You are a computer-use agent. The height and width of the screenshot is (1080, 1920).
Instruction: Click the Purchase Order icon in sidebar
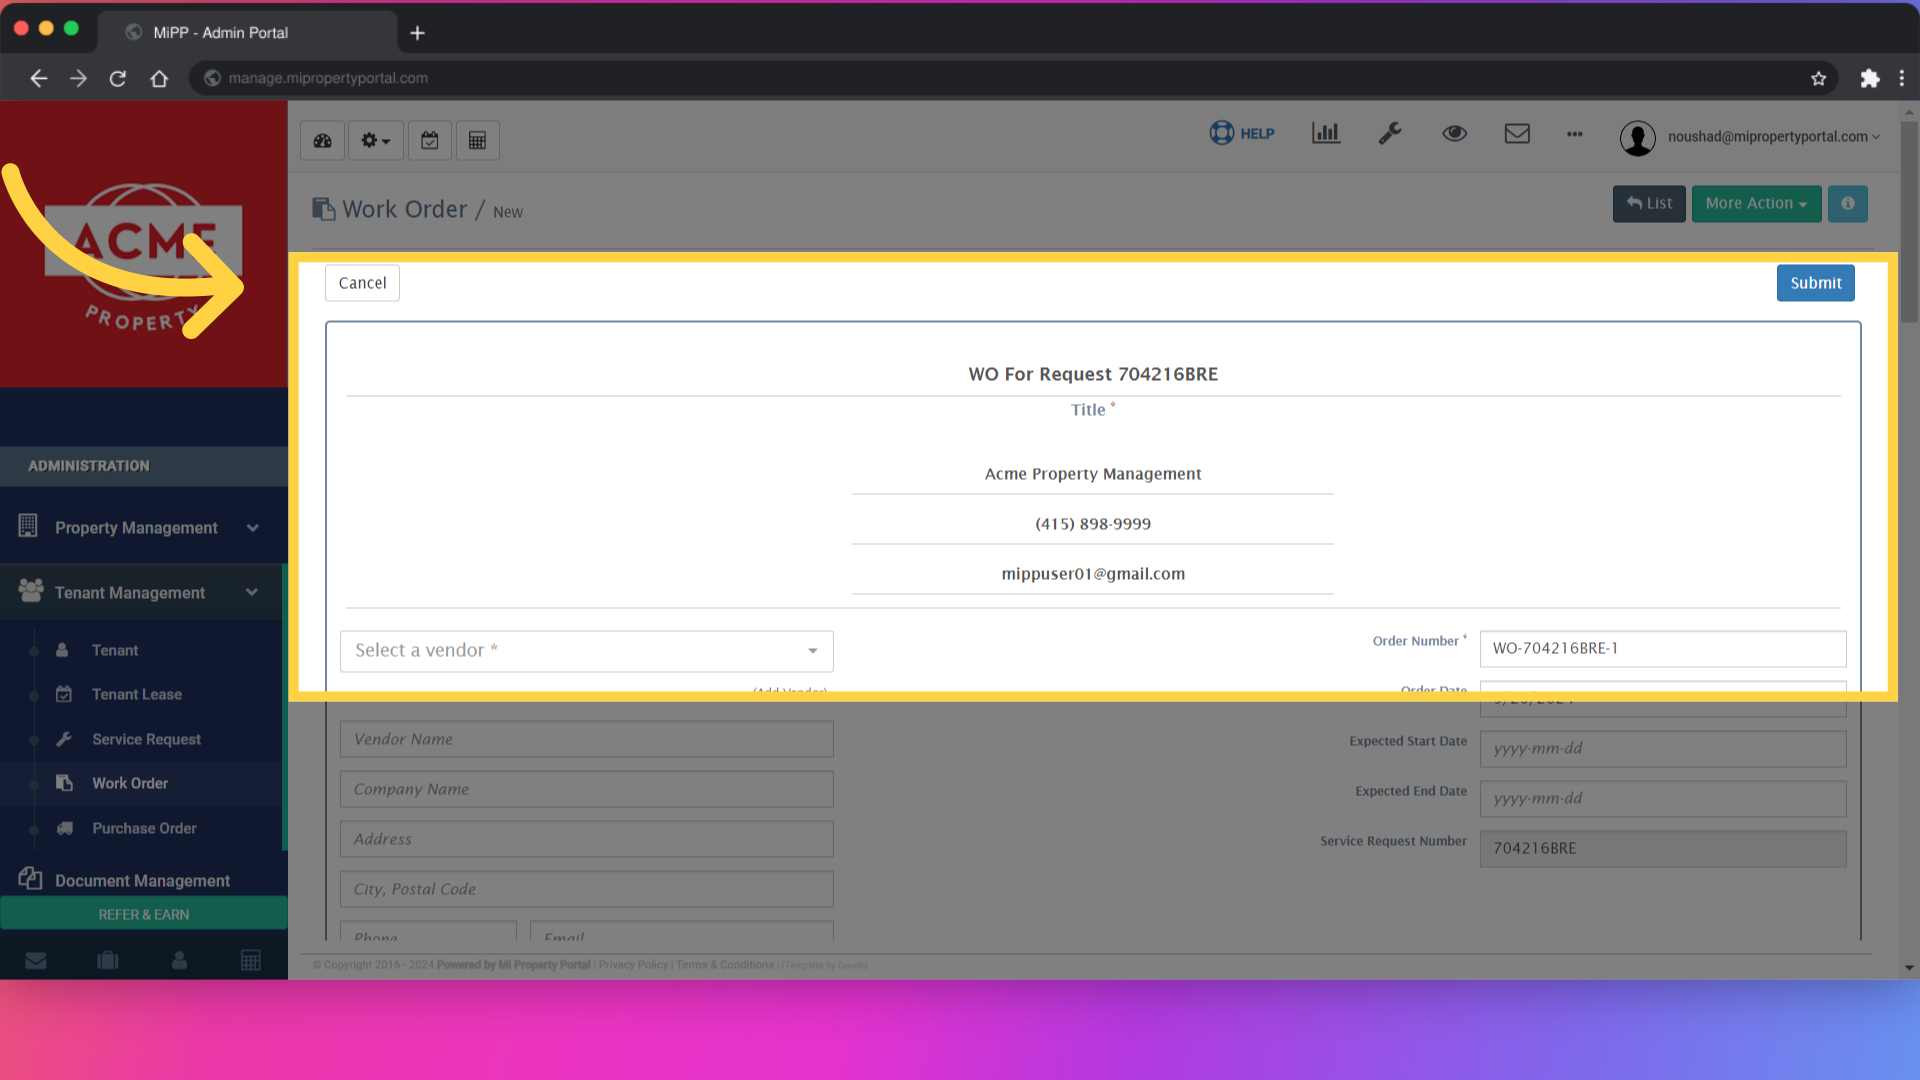[65, 828]
